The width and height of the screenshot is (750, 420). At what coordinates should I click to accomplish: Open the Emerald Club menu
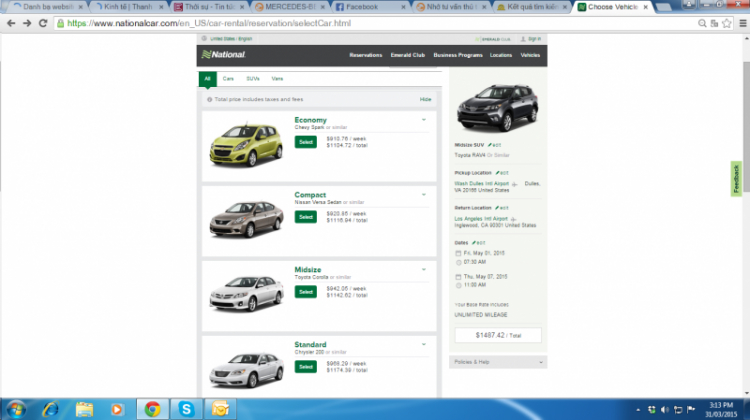408,55
